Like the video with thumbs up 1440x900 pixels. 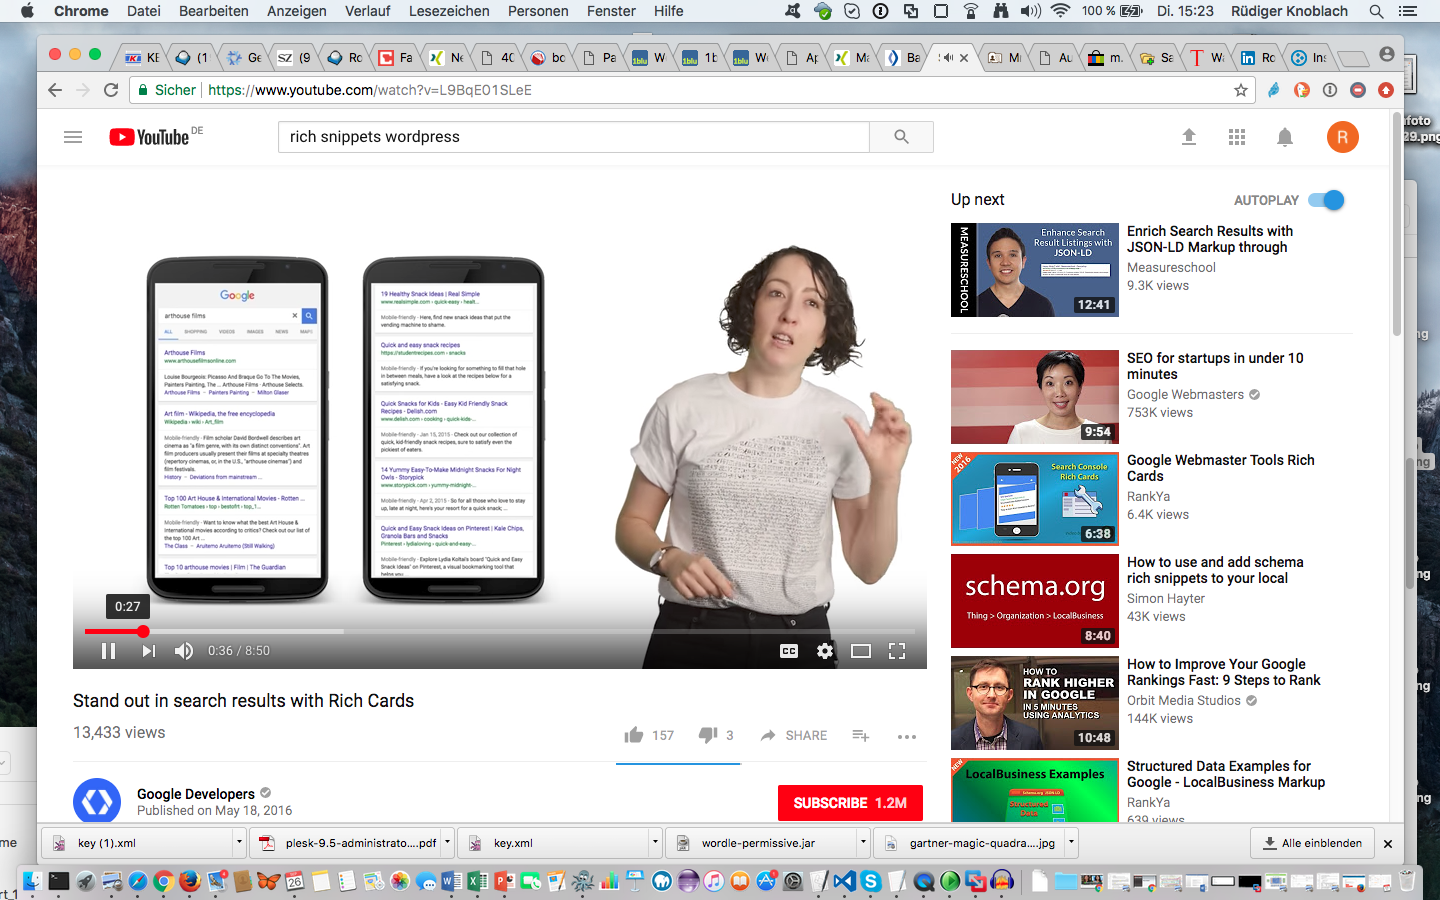(x=634, y=735)
